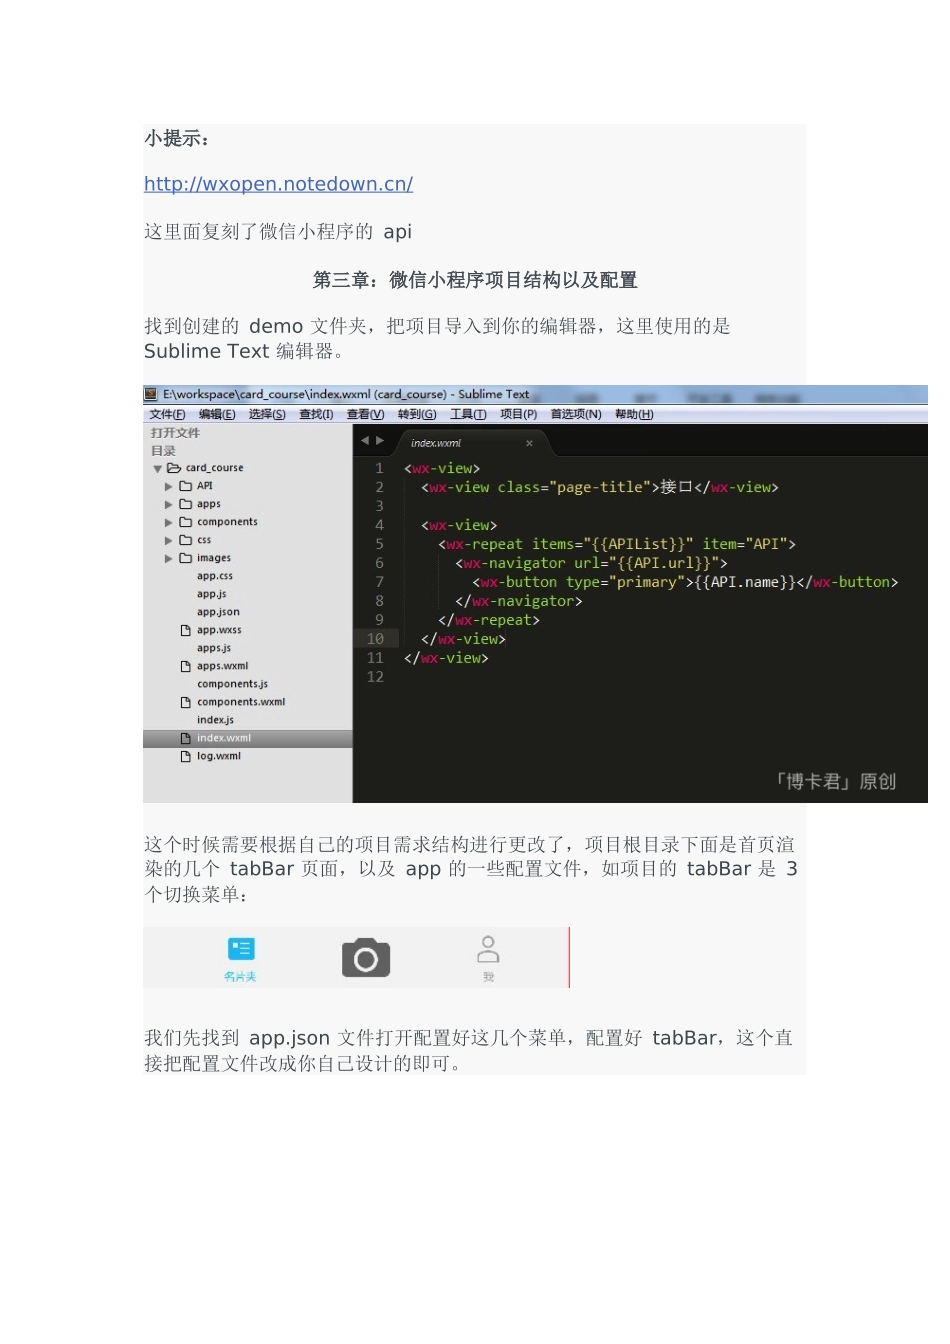Viewport: 950px width, 1344px height.
Task: Open the 帮助(H) menu
Action: click(x=634, y=414)
